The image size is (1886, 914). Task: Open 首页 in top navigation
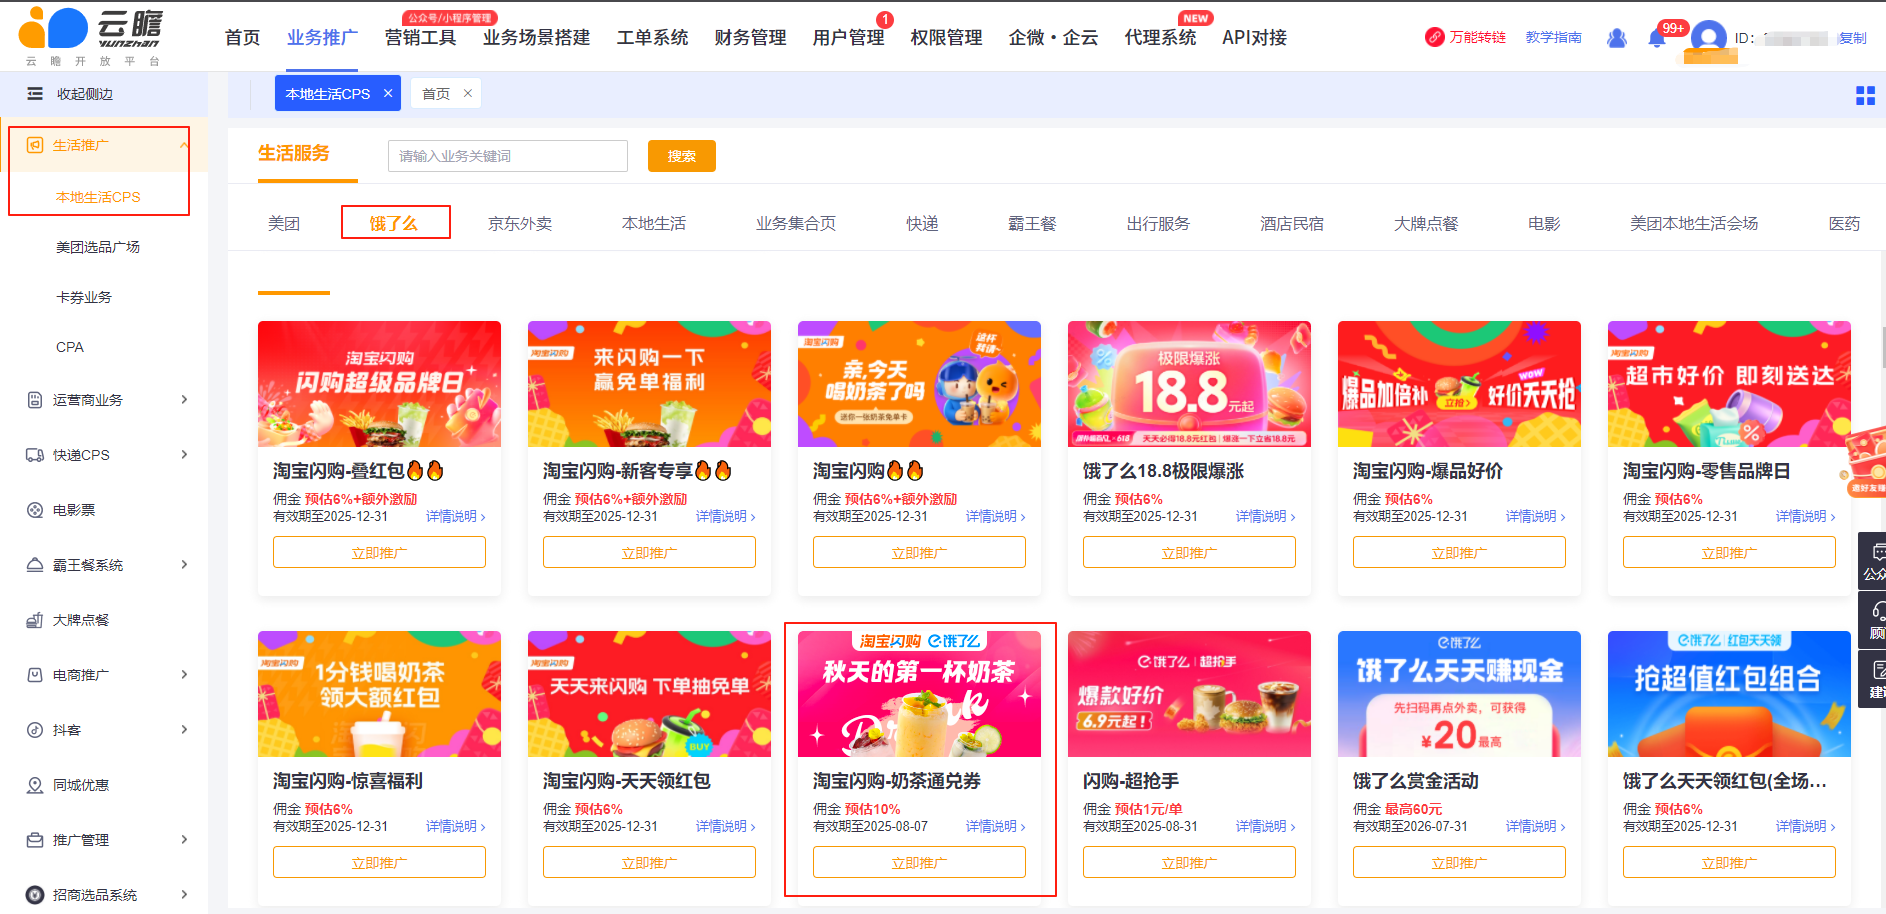pyautogui.click(x=242, y=38)
